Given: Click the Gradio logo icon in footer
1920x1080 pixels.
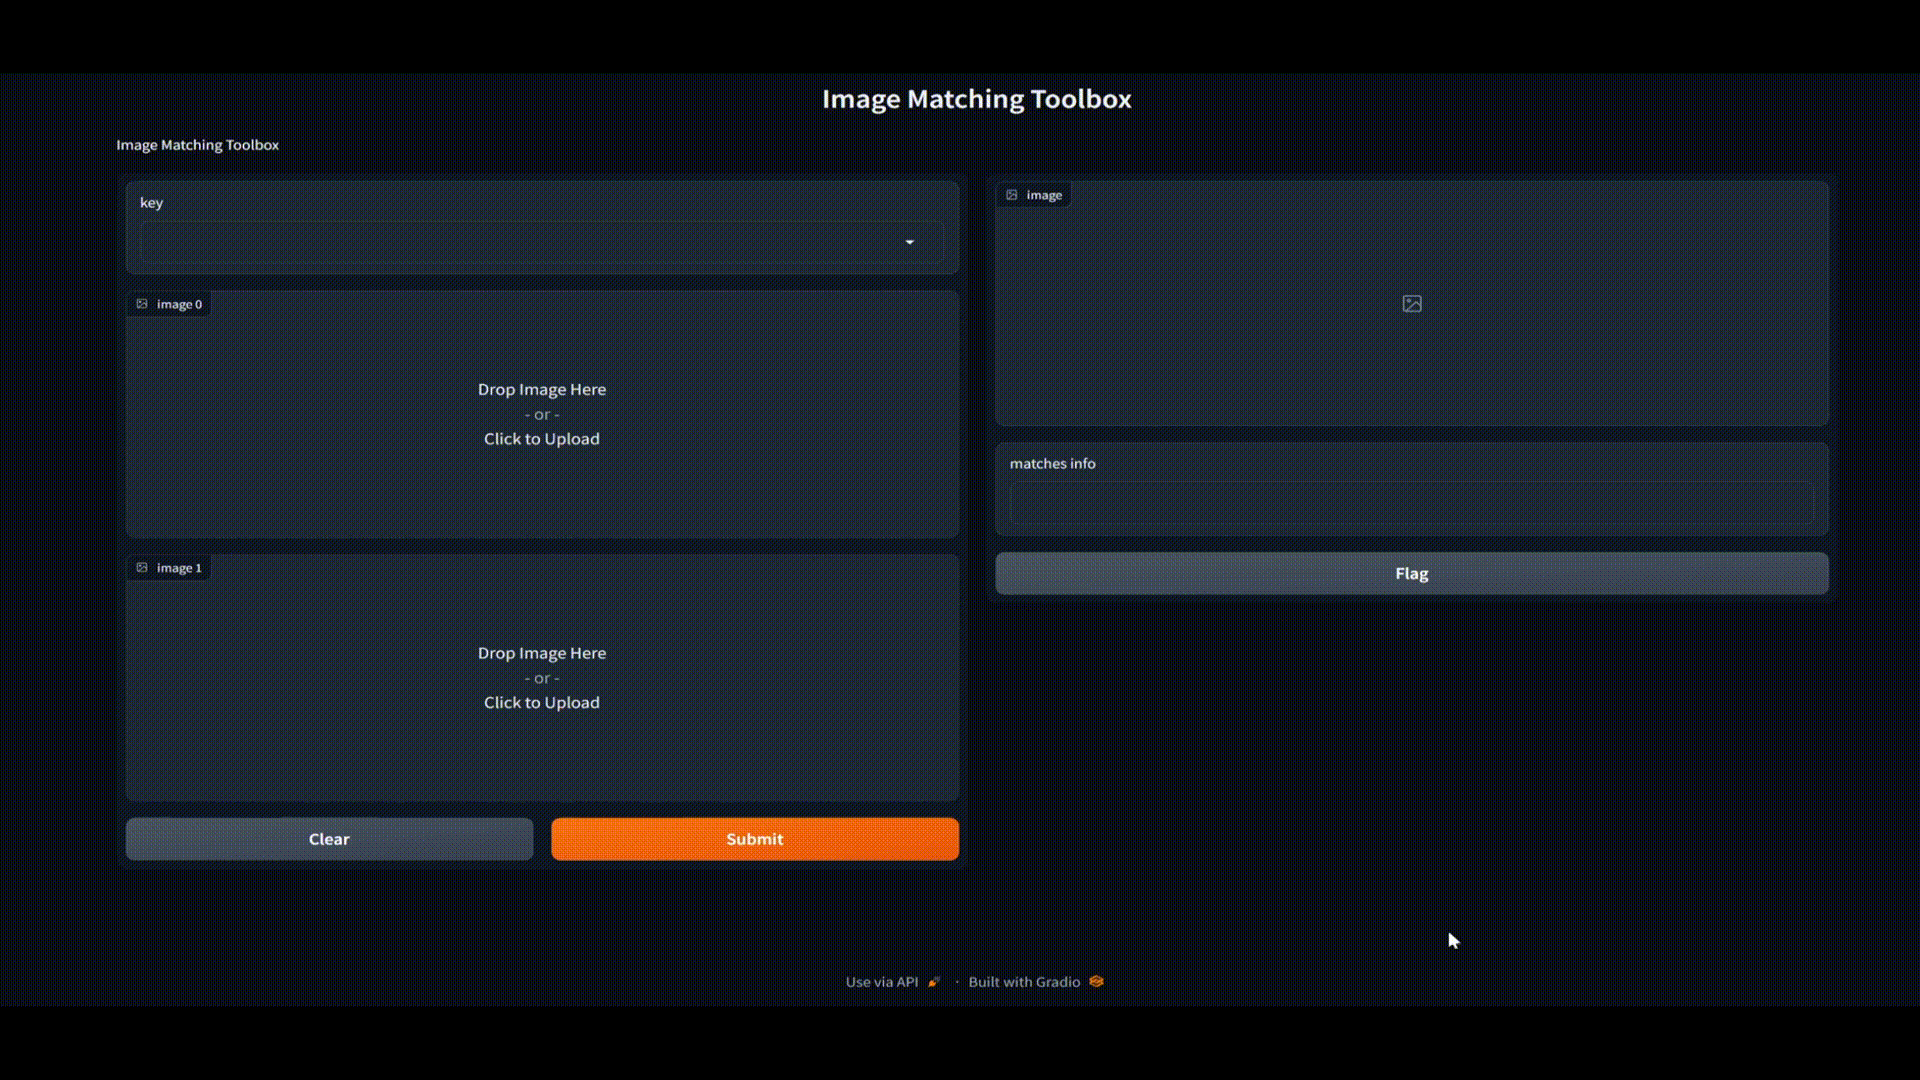Looking at the screenshot, I should [x=1096, y=982].
